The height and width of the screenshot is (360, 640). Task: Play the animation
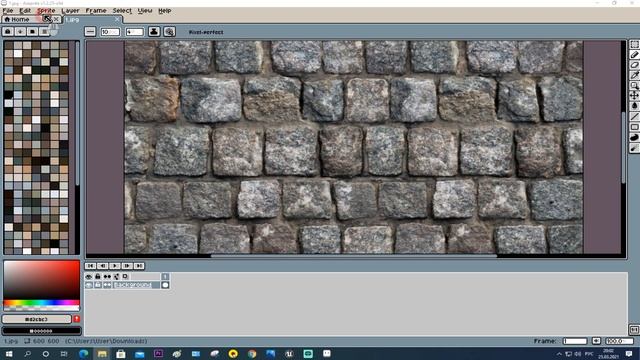(115, 266)
